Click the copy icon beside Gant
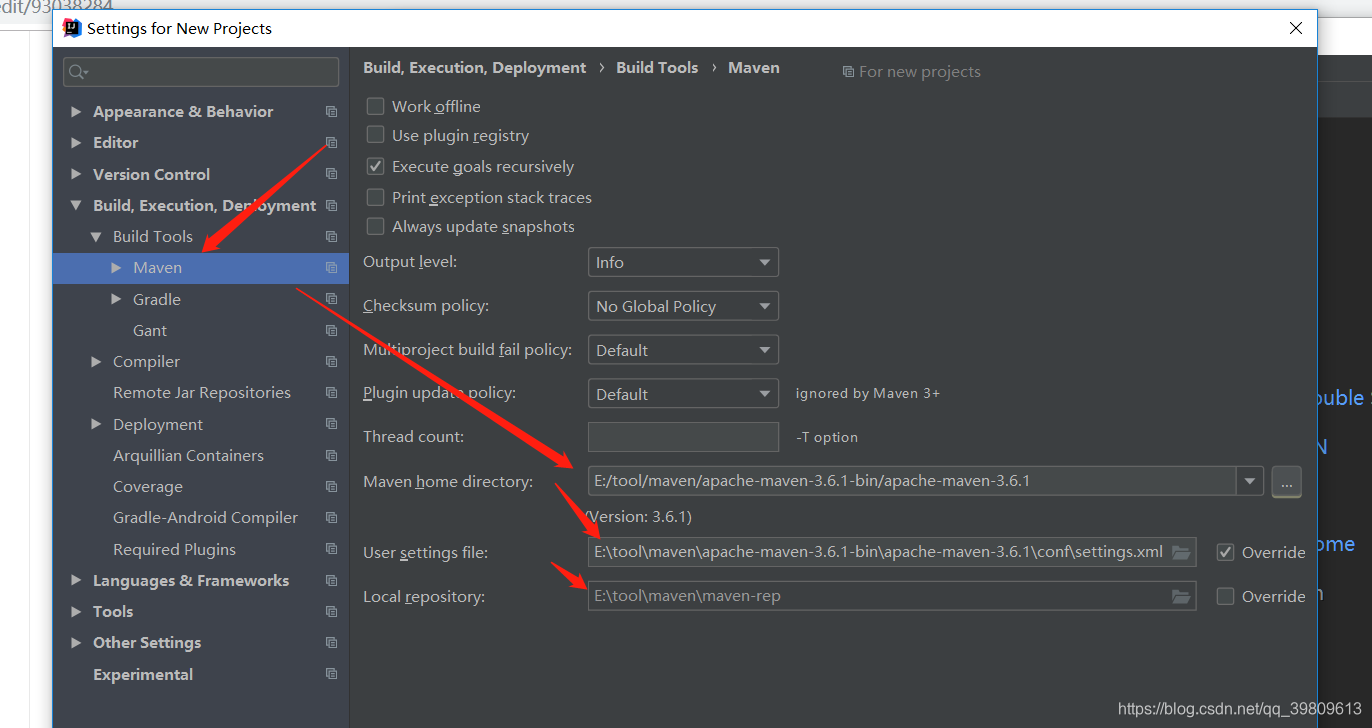This screenshot has width=1372, height=728. [x=331, y=330]
